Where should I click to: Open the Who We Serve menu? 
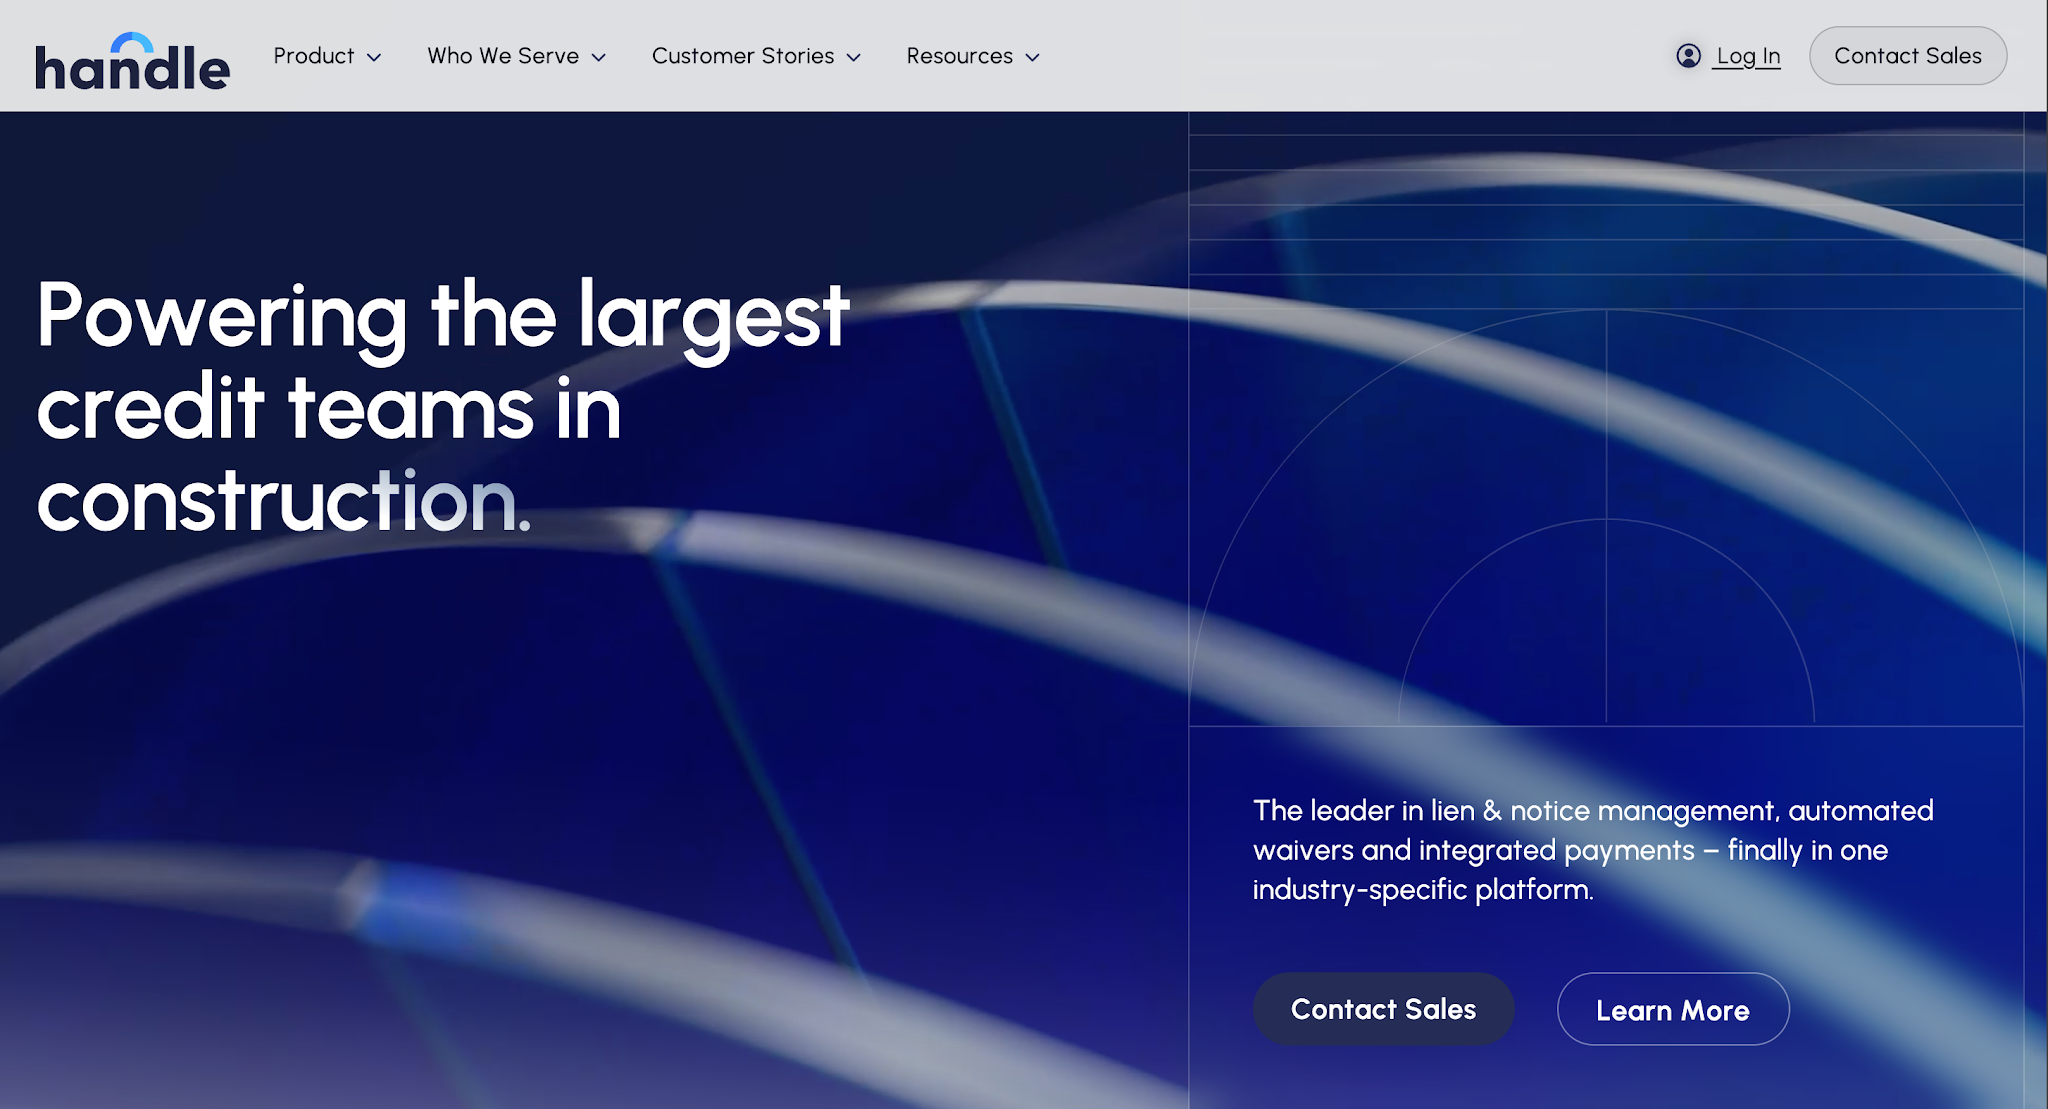tap(516, 56)
